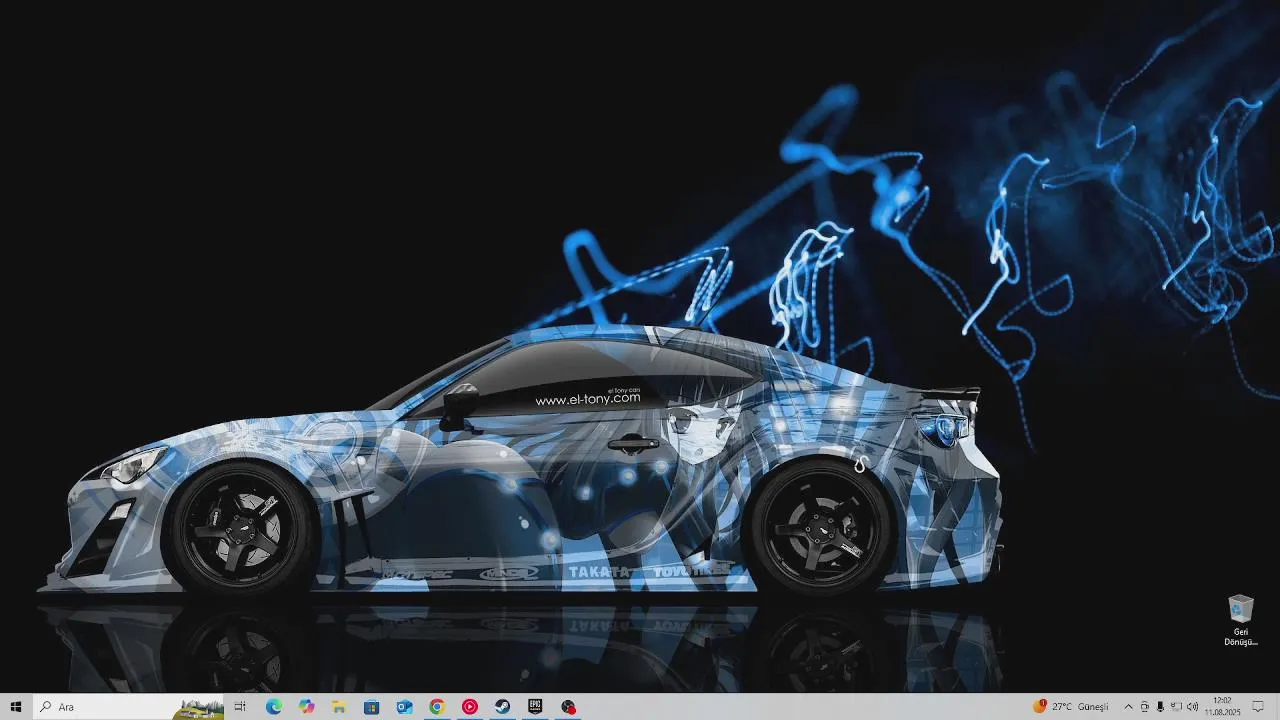Open Task View on the taskbar
Screen dimensions: 1280x720
pos(240,707)
